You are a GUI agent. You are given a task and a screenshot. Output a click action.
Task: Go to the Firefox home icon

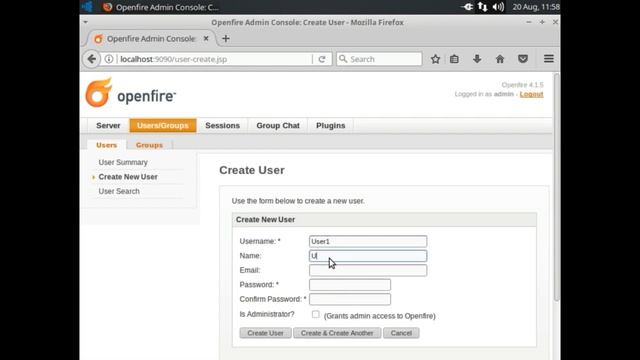[500, 59]
